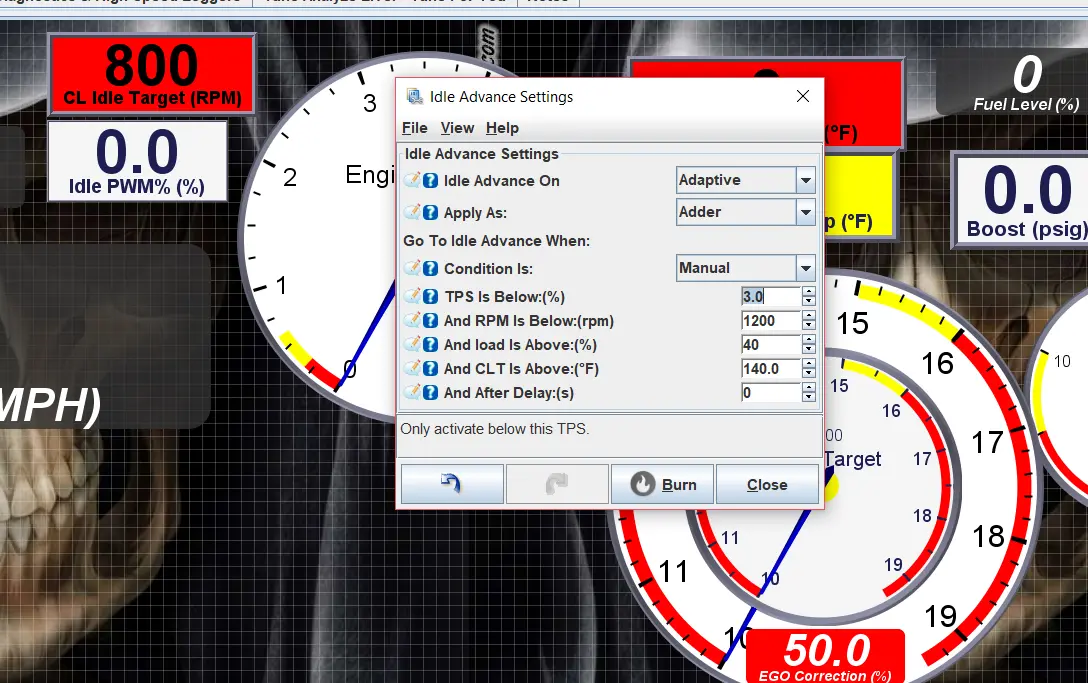This screenshot has height=683, width=1088.
Task: Click the help icon for Idle Advance On
Action: (x=430, y=180)
